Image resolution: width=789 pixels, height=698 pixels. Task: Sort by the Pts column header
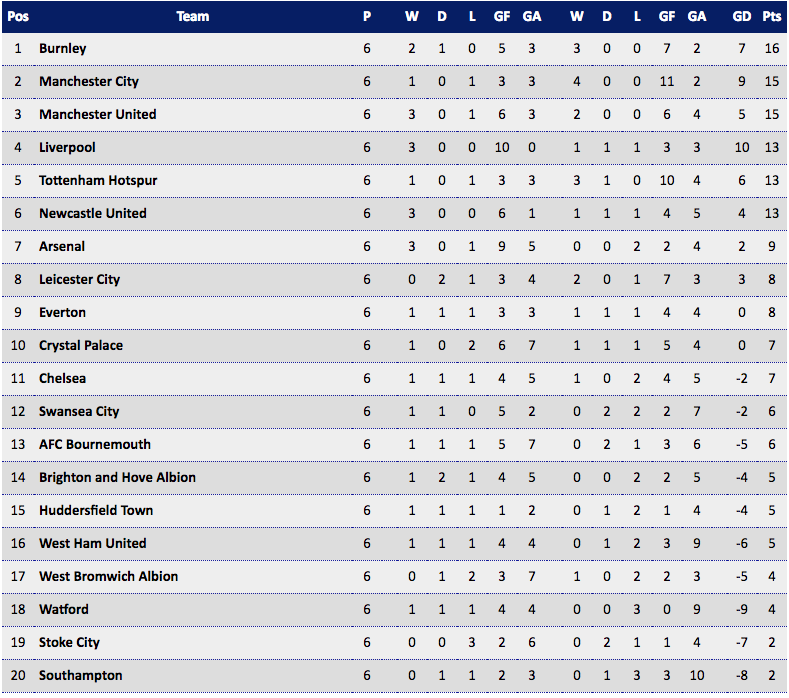pyautogui.click(x=771, y=17)
